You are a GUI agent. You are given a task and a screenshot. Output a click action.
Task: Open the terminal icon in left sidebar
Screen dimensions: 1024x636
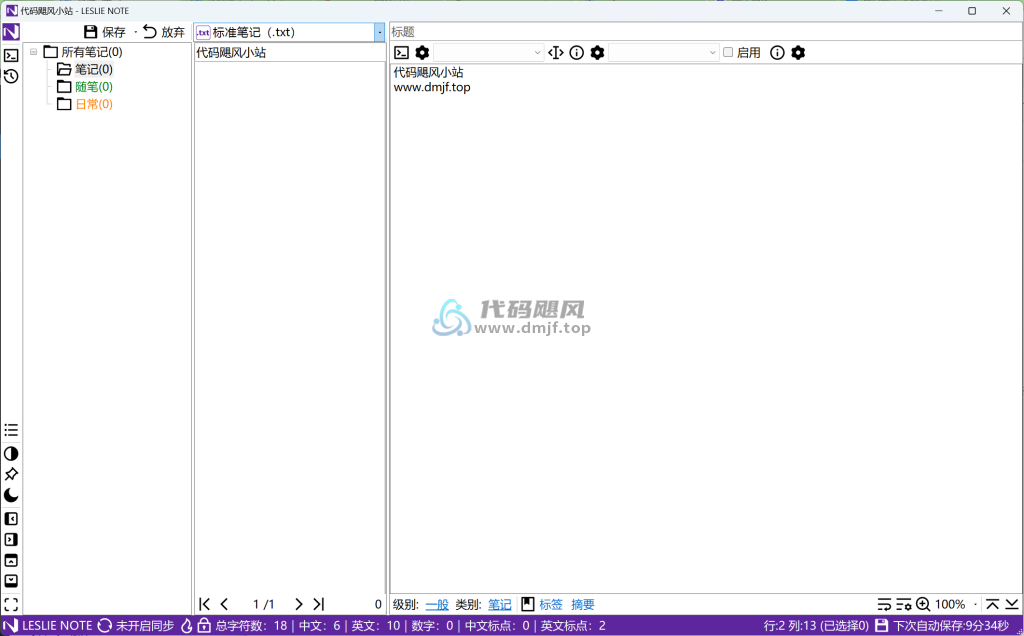pos(11,56)
